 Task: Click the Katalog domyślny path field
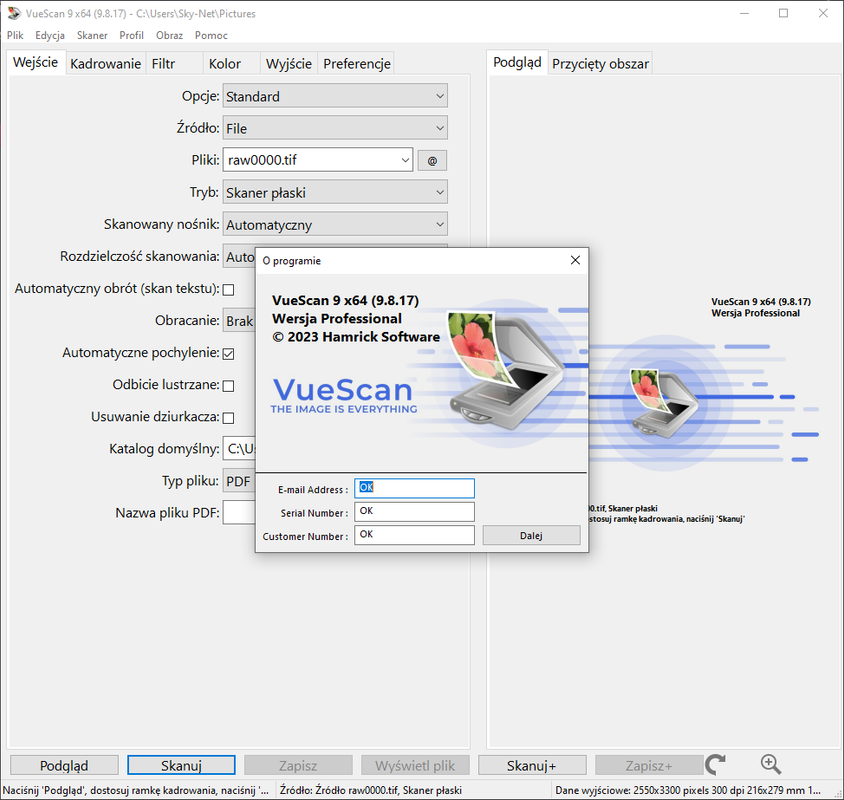click(x=239, y=449)
